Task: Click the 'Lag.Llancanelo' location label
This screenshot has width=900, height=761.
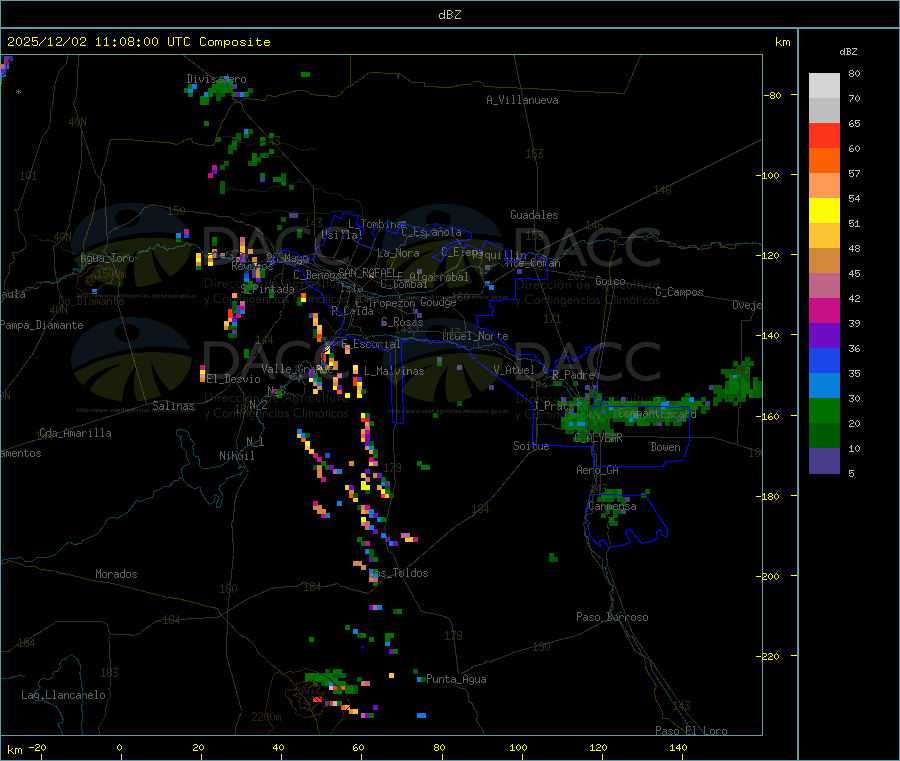Action: pyautogui.click(x=64, y=695)
